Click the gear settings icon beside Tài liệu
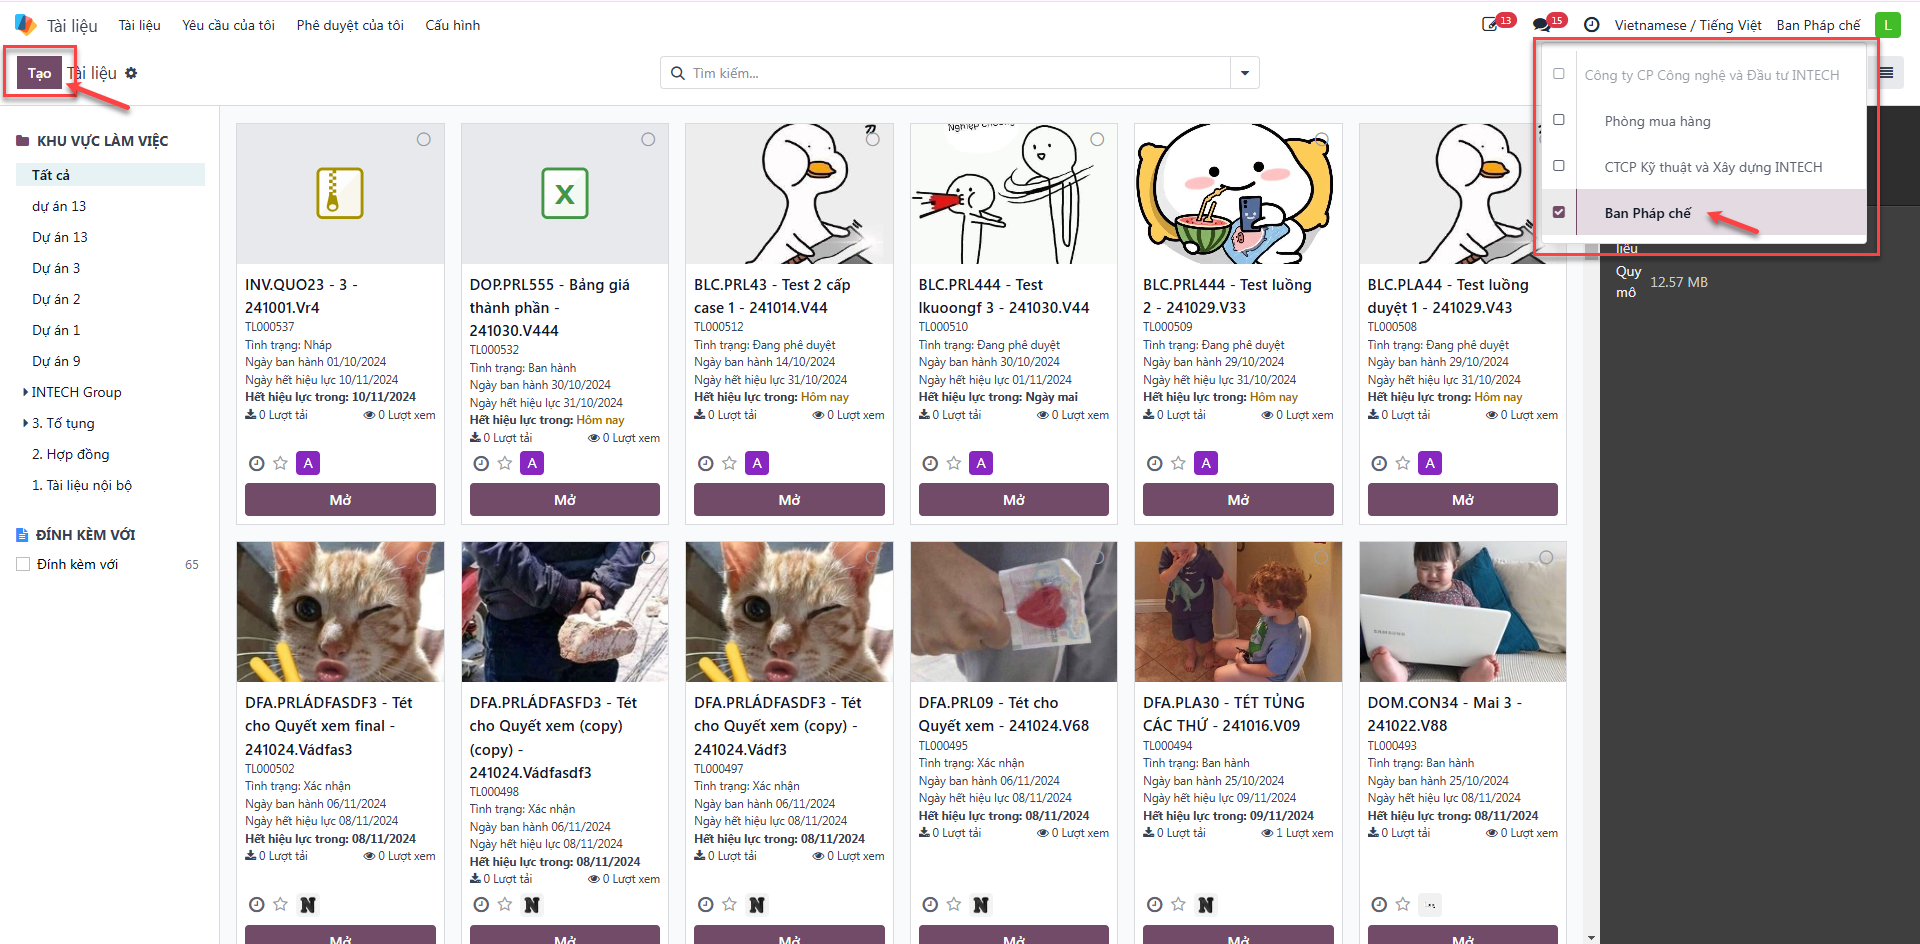The height and width of the screenshot is (944, 1920). pyautogui.click(x=131, y=73)
